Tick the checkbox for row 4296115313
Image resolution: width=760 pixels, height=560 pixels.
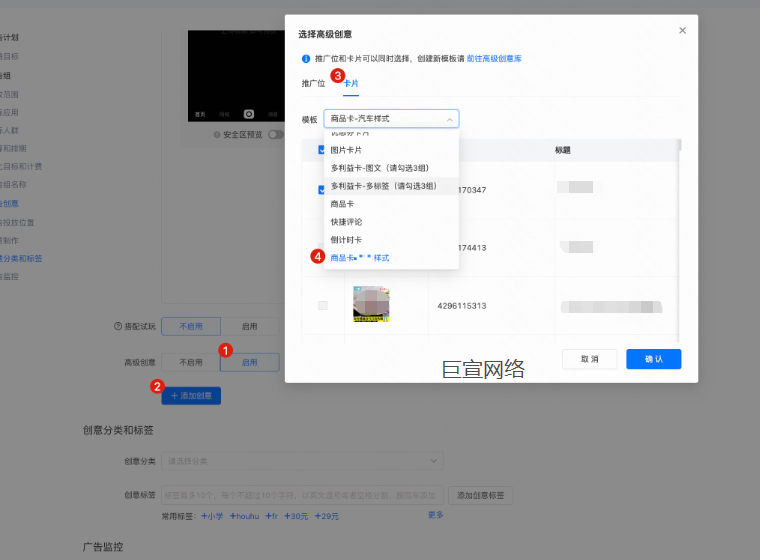(323, 305)
